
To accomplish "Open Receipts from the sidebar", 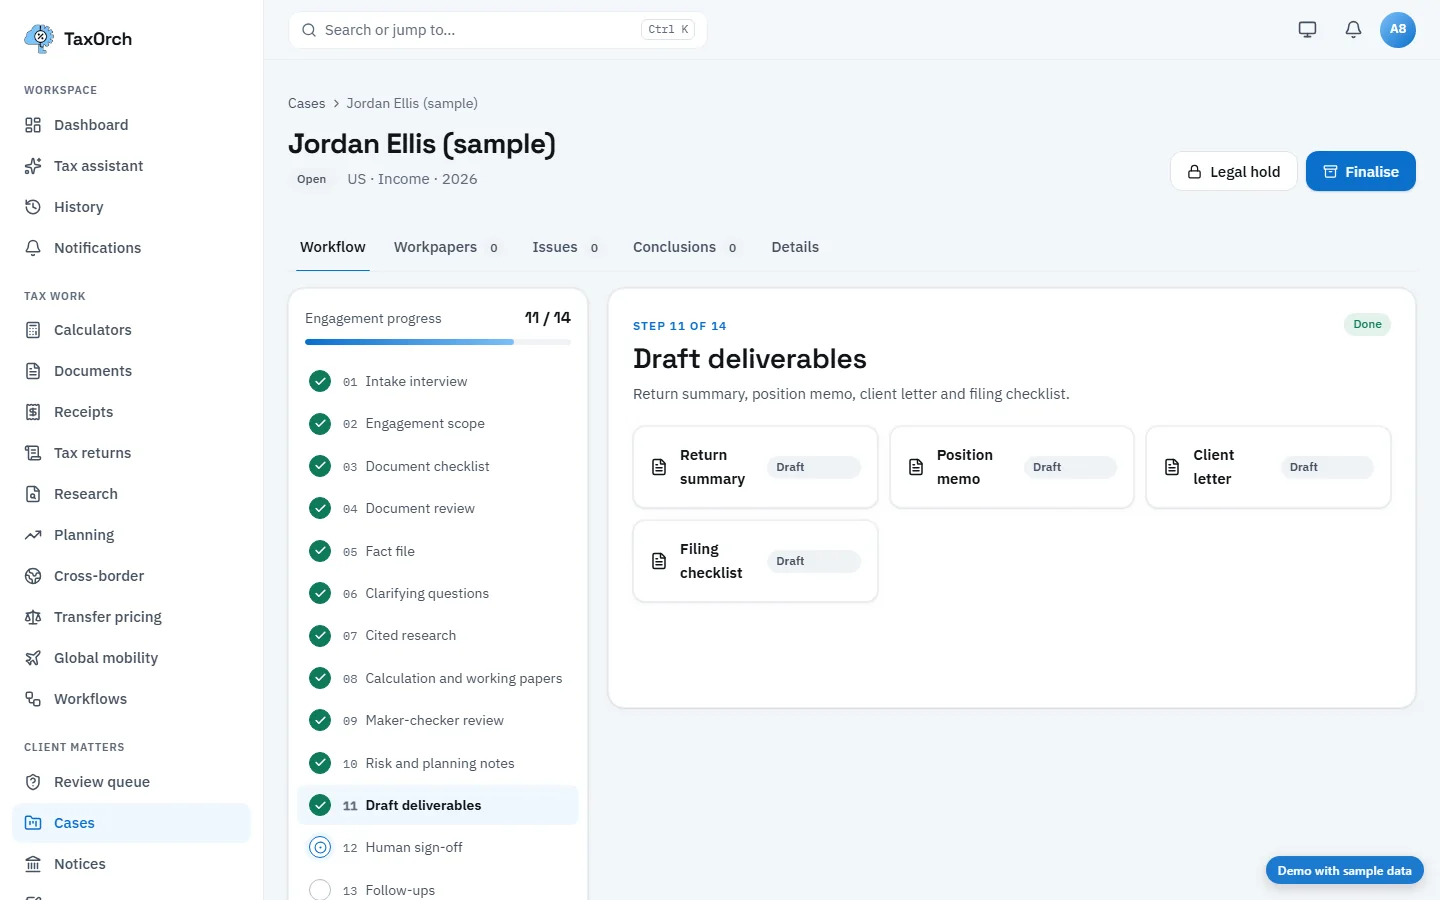I will point(131,412).
